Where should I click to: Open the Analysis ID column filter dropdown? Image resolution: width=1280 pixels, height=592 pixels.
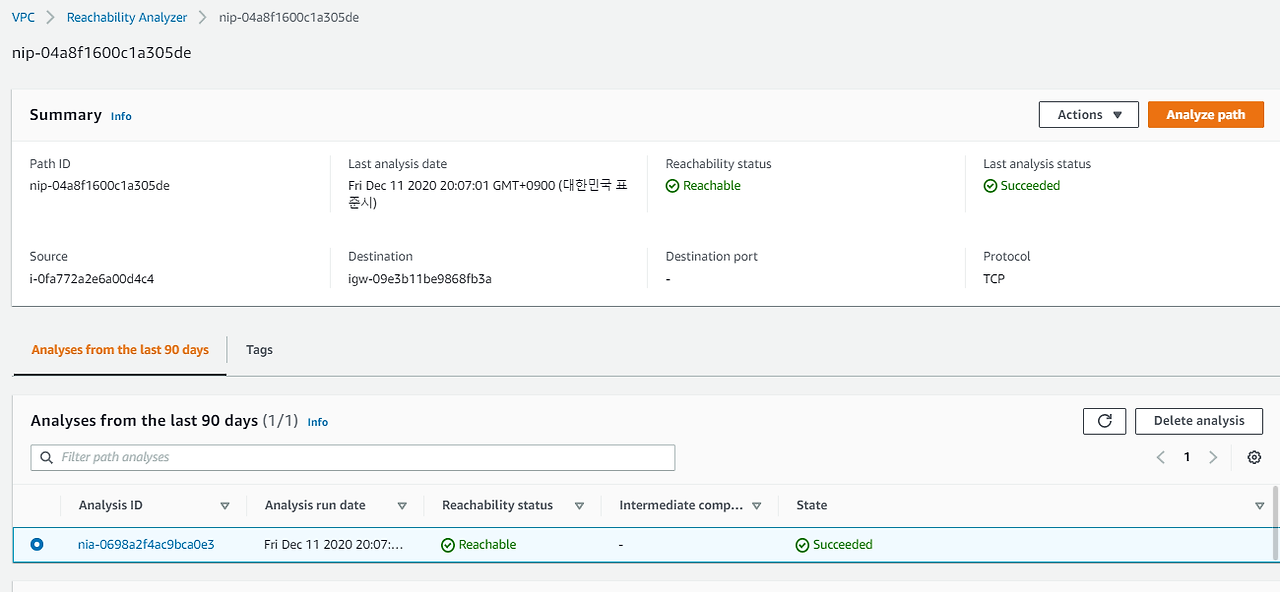[225, 505]
